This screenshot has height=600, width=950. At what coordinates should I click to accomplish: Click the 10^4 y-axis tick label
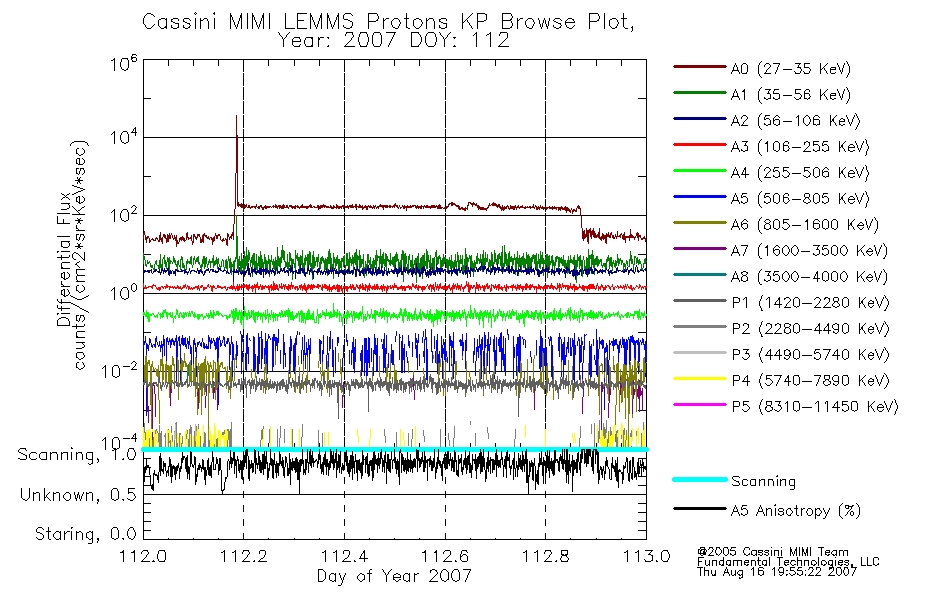[124, 138]
